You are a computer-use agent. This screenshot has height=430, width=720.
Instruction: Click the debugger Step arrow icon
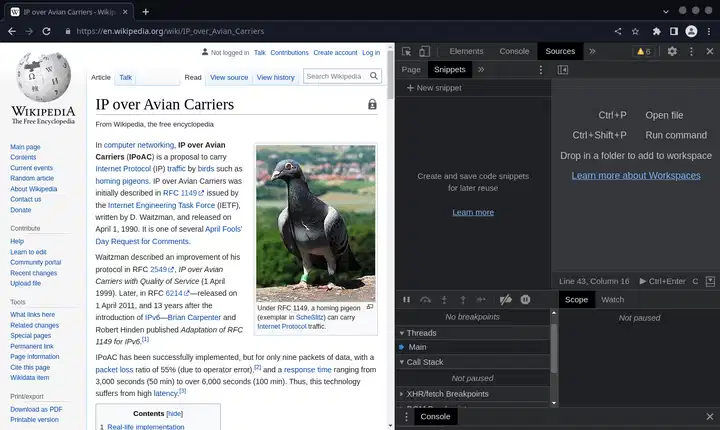point(481,300)
